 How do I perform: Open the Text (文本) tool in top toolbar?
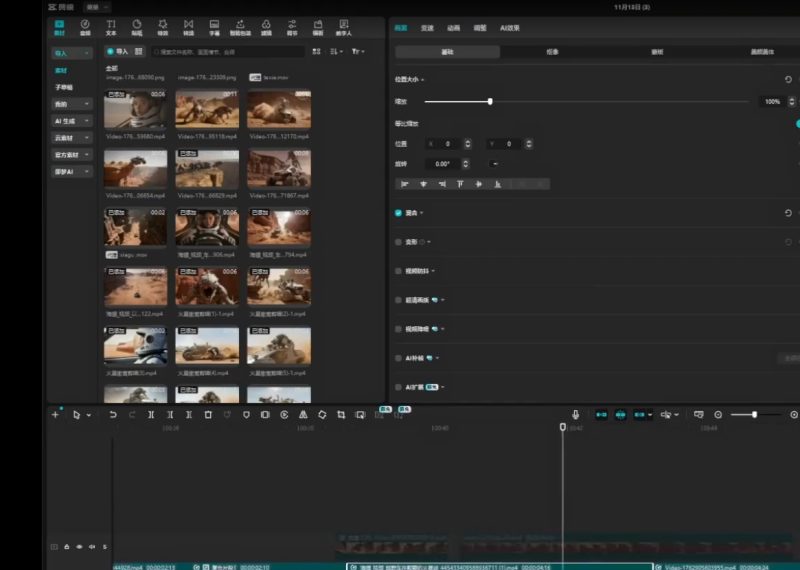[x=111, y=28]
